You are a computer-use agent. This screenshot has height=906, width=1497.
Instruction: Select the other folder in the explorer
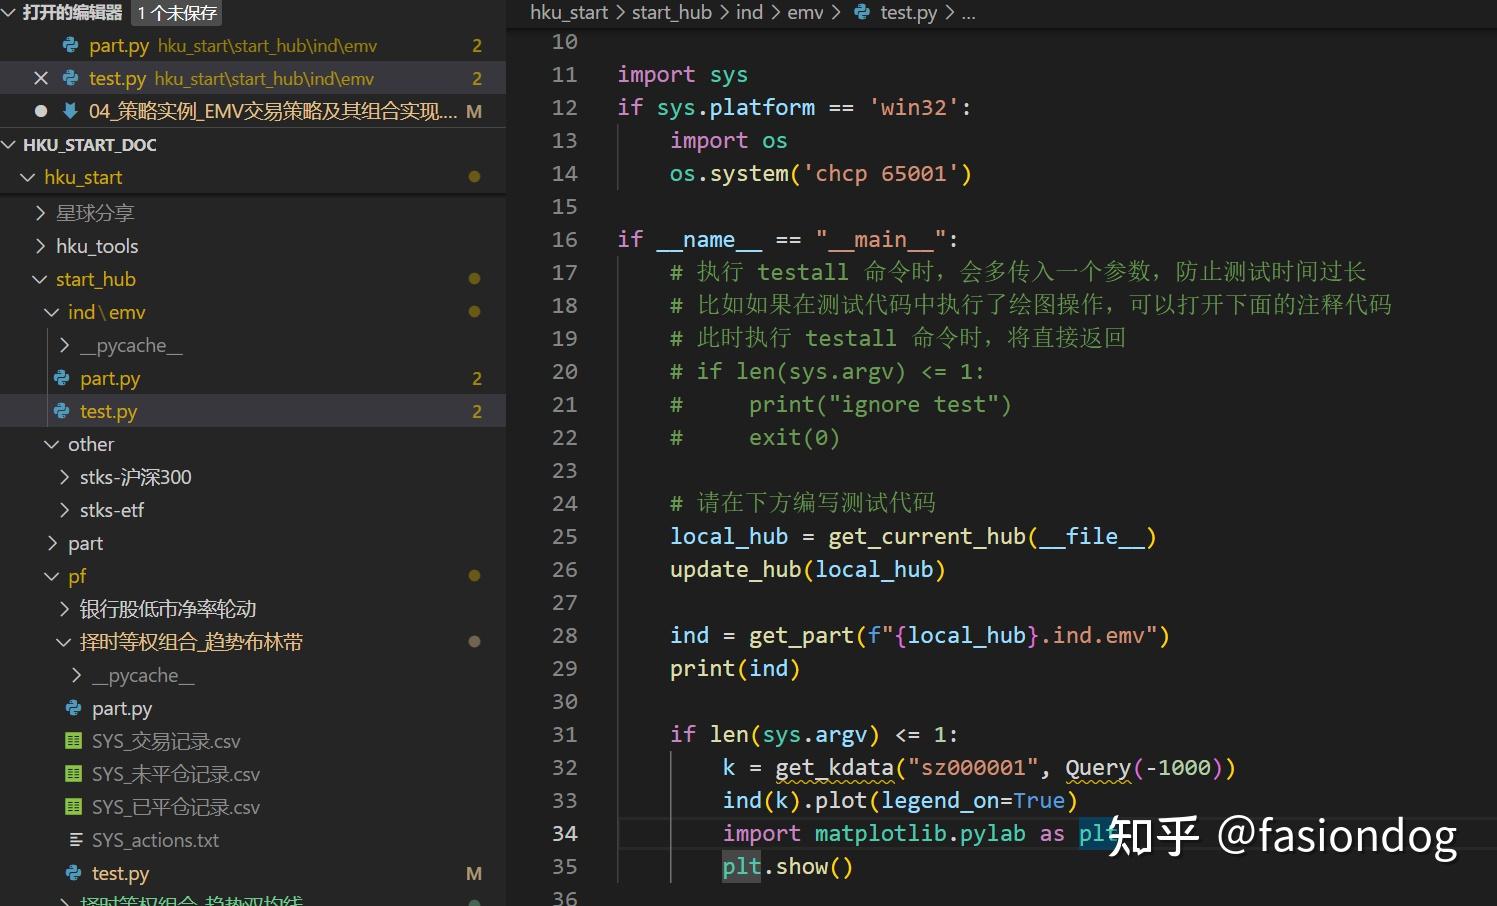tap(91, 444)
